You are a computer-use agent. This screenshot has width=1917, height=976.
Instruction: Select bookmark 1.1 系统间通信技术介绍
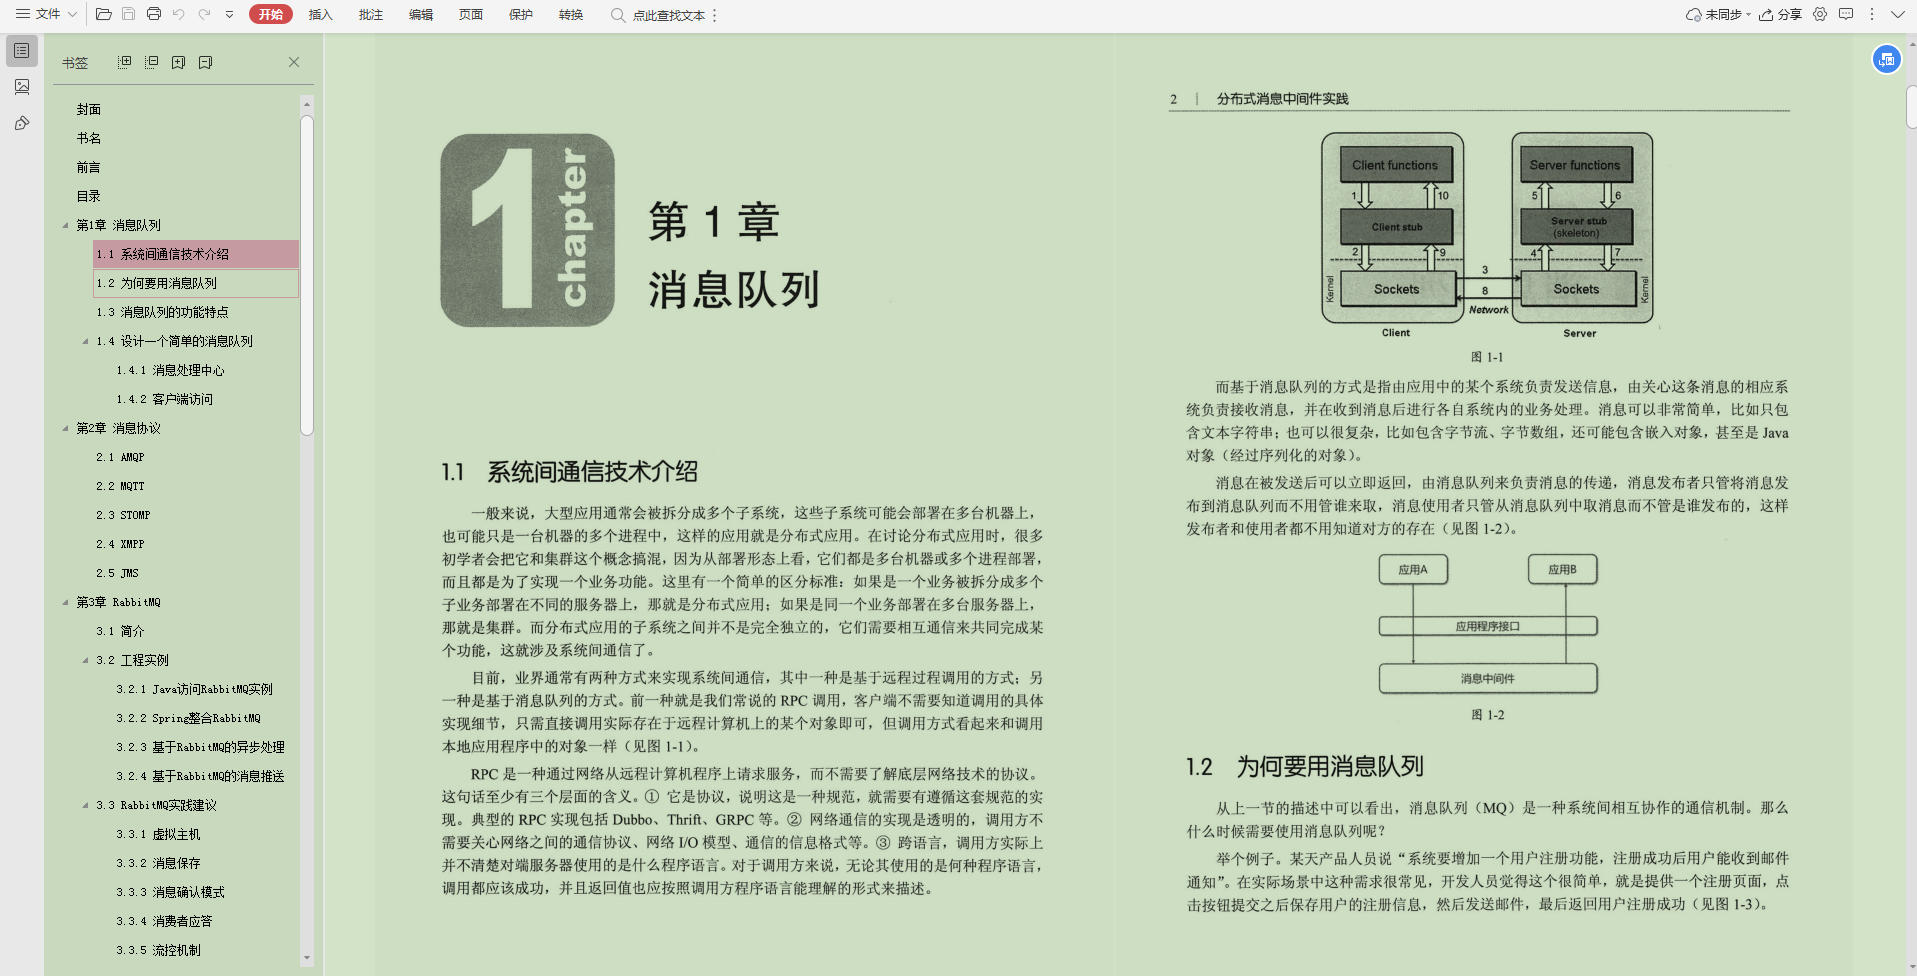196,254
